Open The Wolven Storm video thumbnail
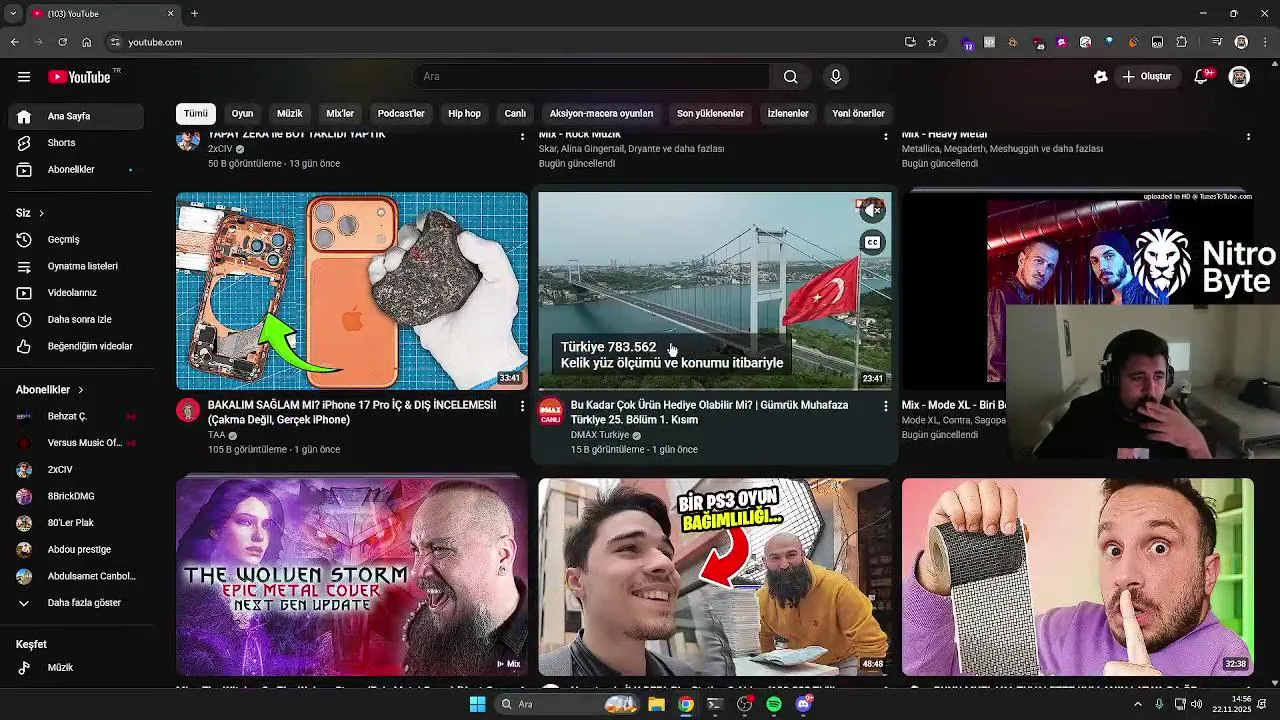The height and width of the screenshot is (720, 1280). coord(352,577)
